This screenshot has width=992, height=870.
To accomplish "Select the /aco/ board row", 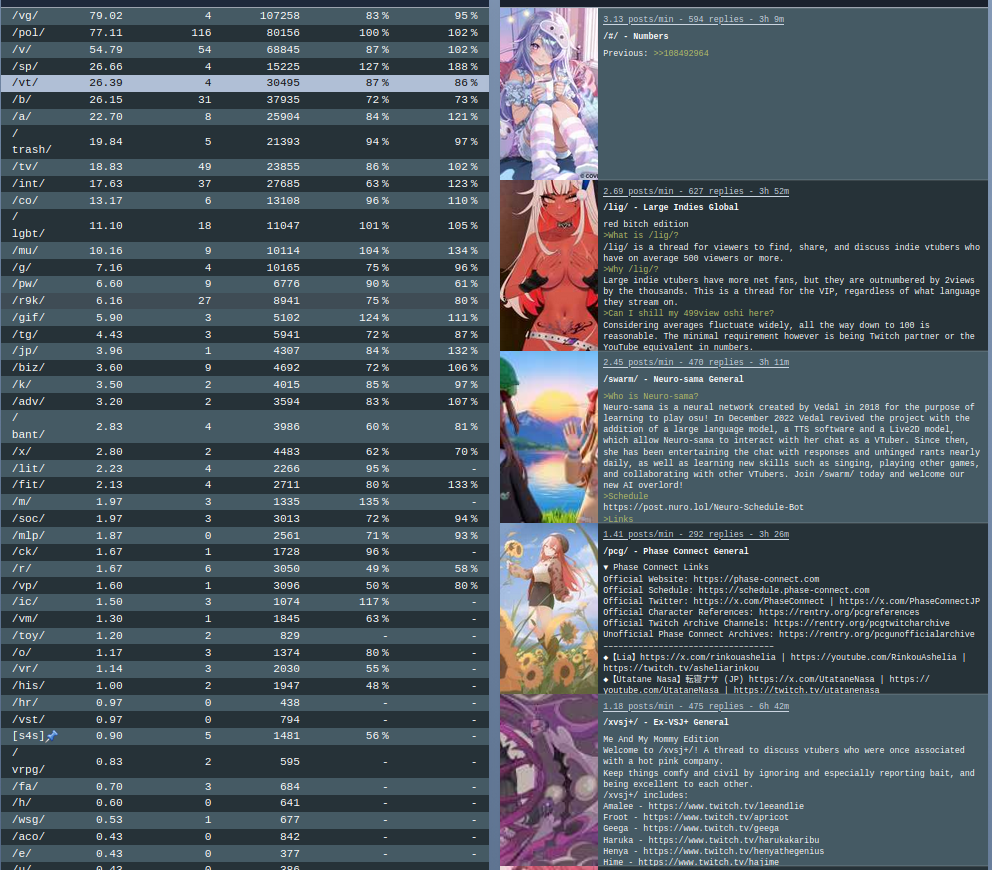I will pos(245,837).
